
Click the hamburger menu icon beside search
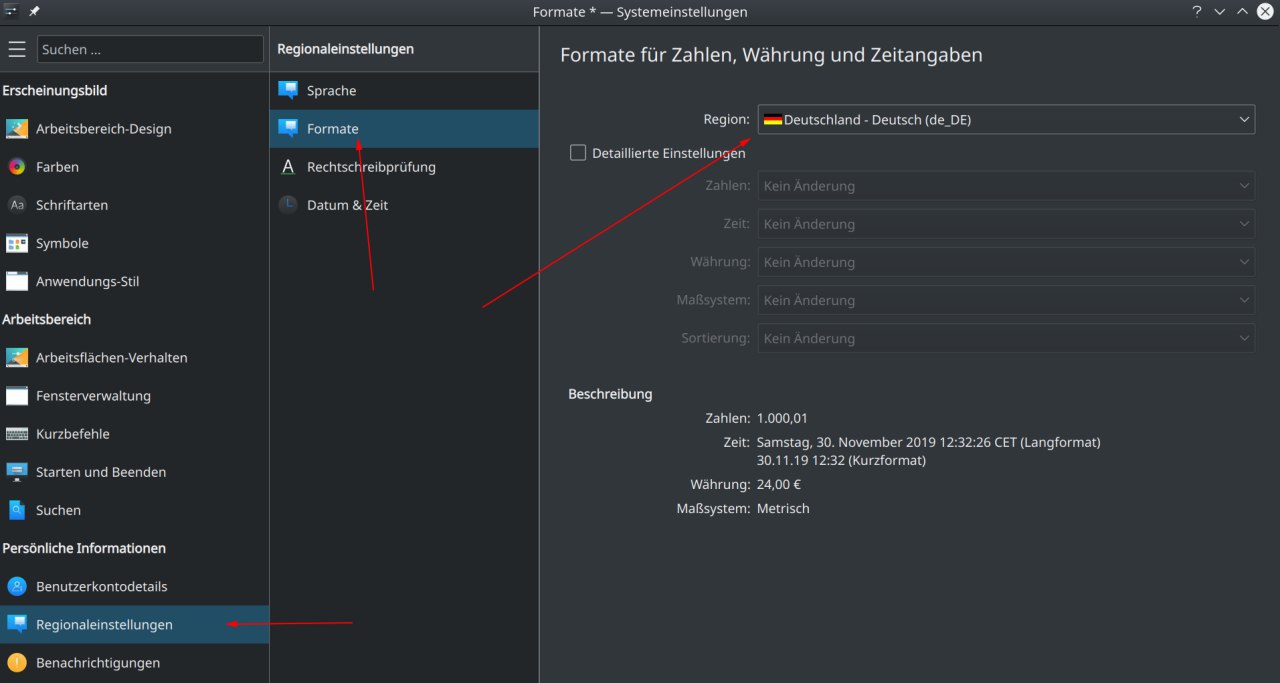[17, 49]
